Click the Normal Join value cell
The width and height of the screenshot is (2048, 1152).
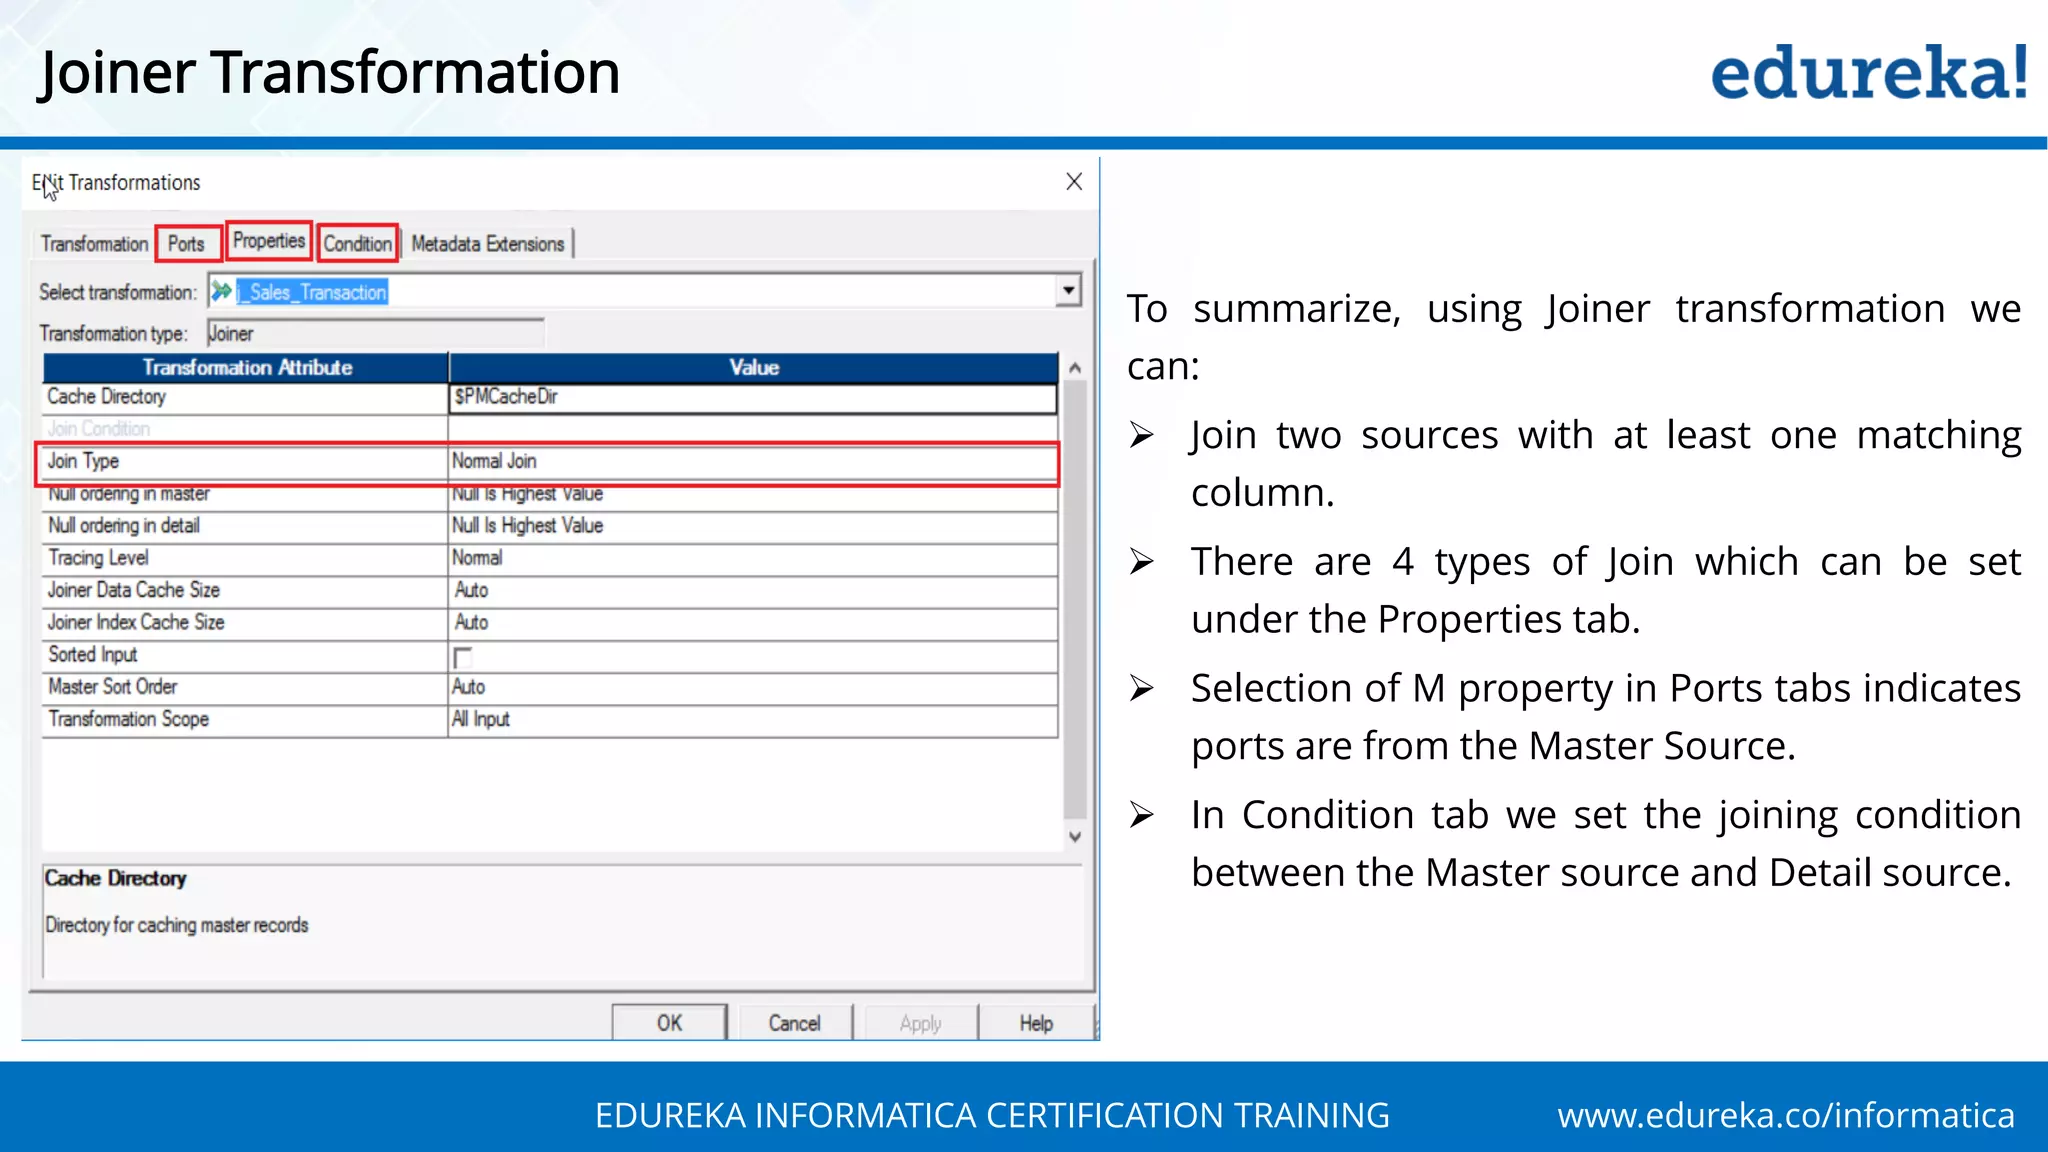[753, 461]
